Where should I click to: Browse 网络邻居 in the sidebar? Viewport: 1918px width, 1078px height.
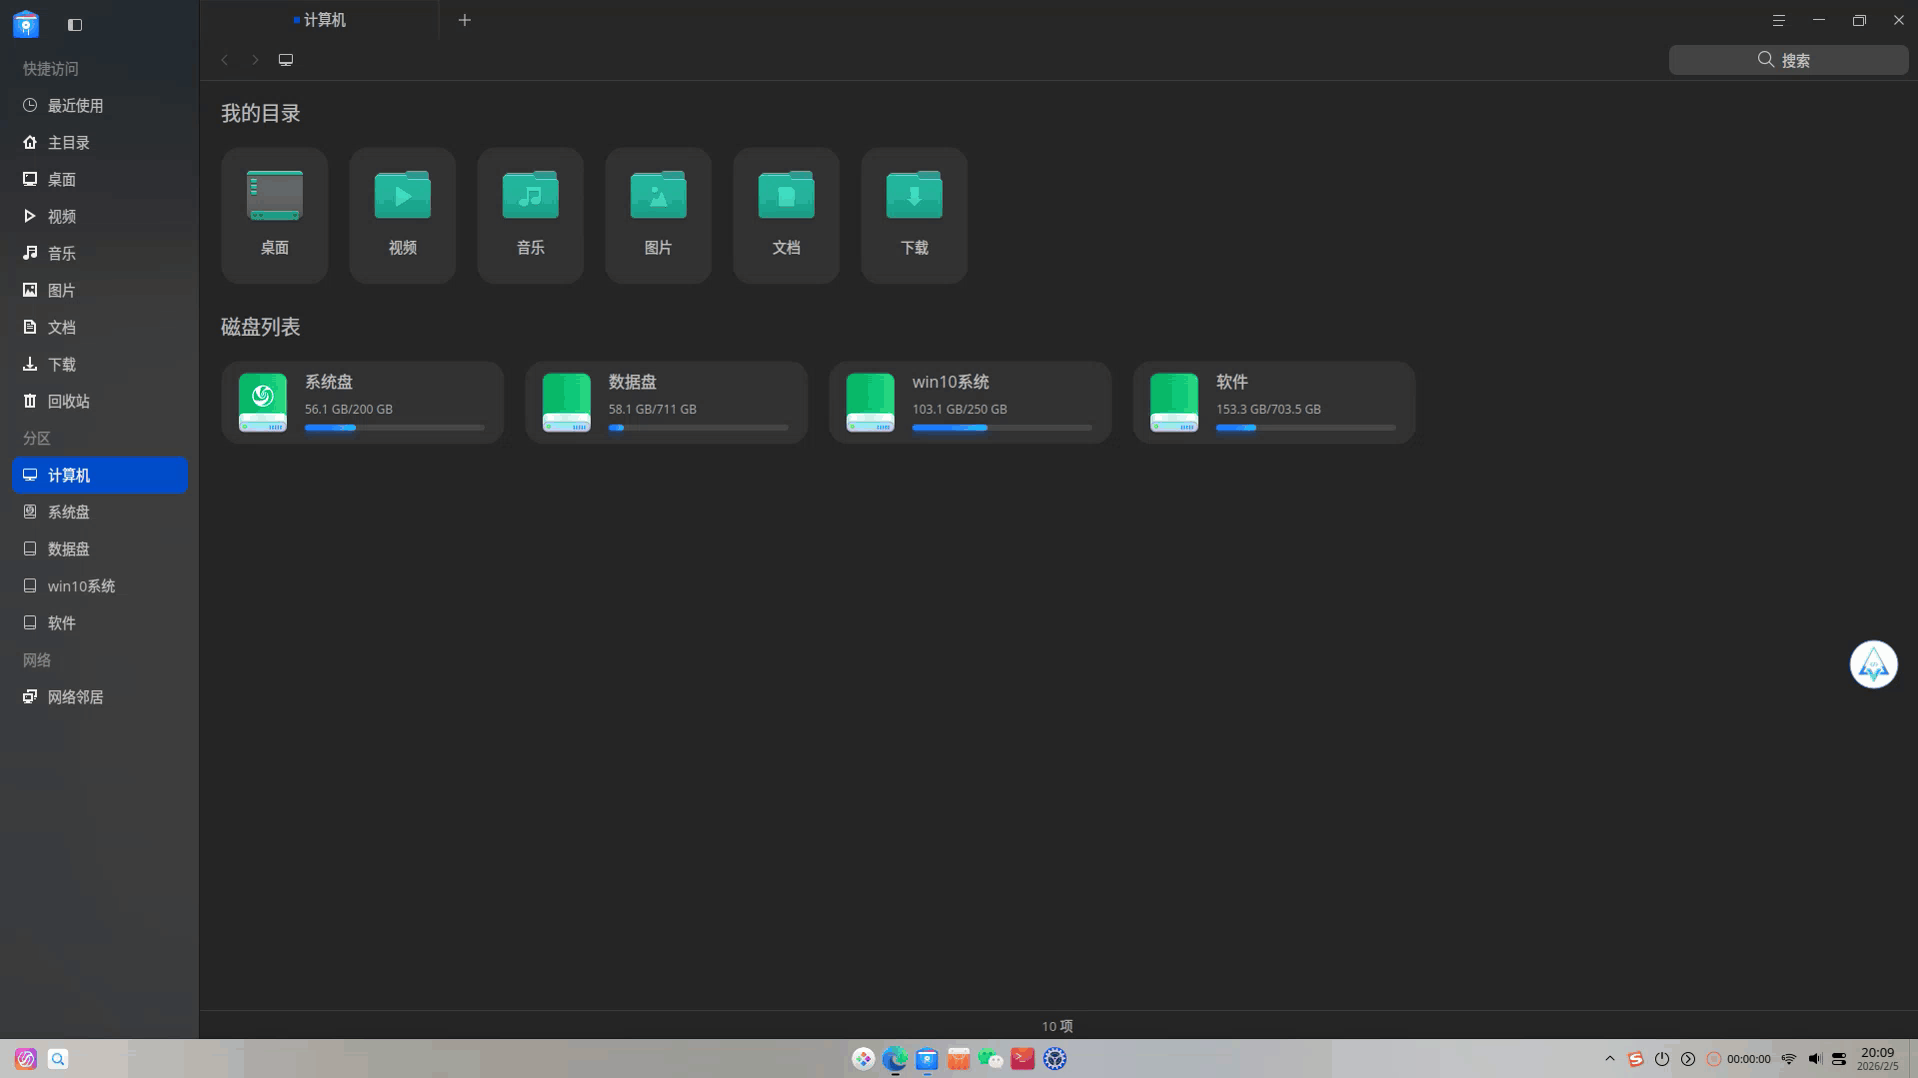99,697
